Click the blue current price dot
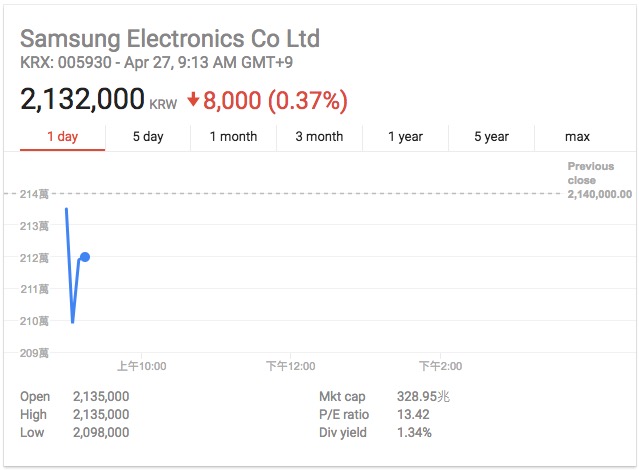 coord(85,257)
